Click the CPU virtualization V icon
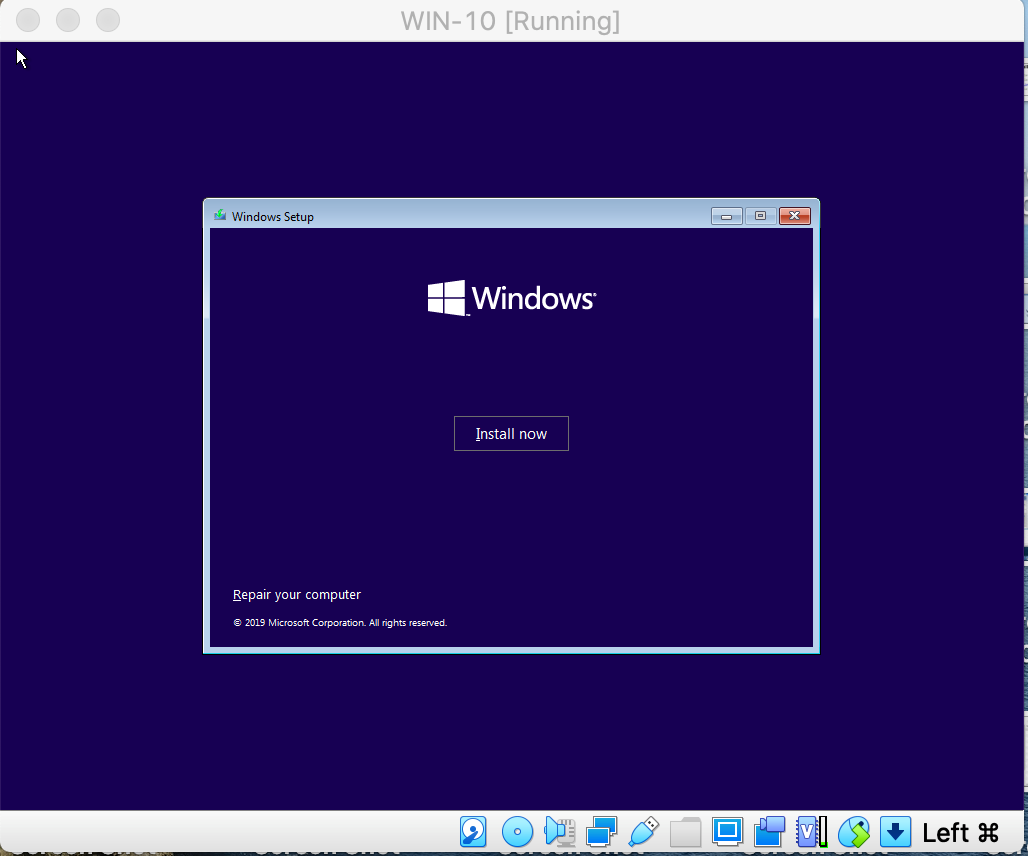Image resolution: width=1028 pixels, height=856 pixels. click(812, 832)
